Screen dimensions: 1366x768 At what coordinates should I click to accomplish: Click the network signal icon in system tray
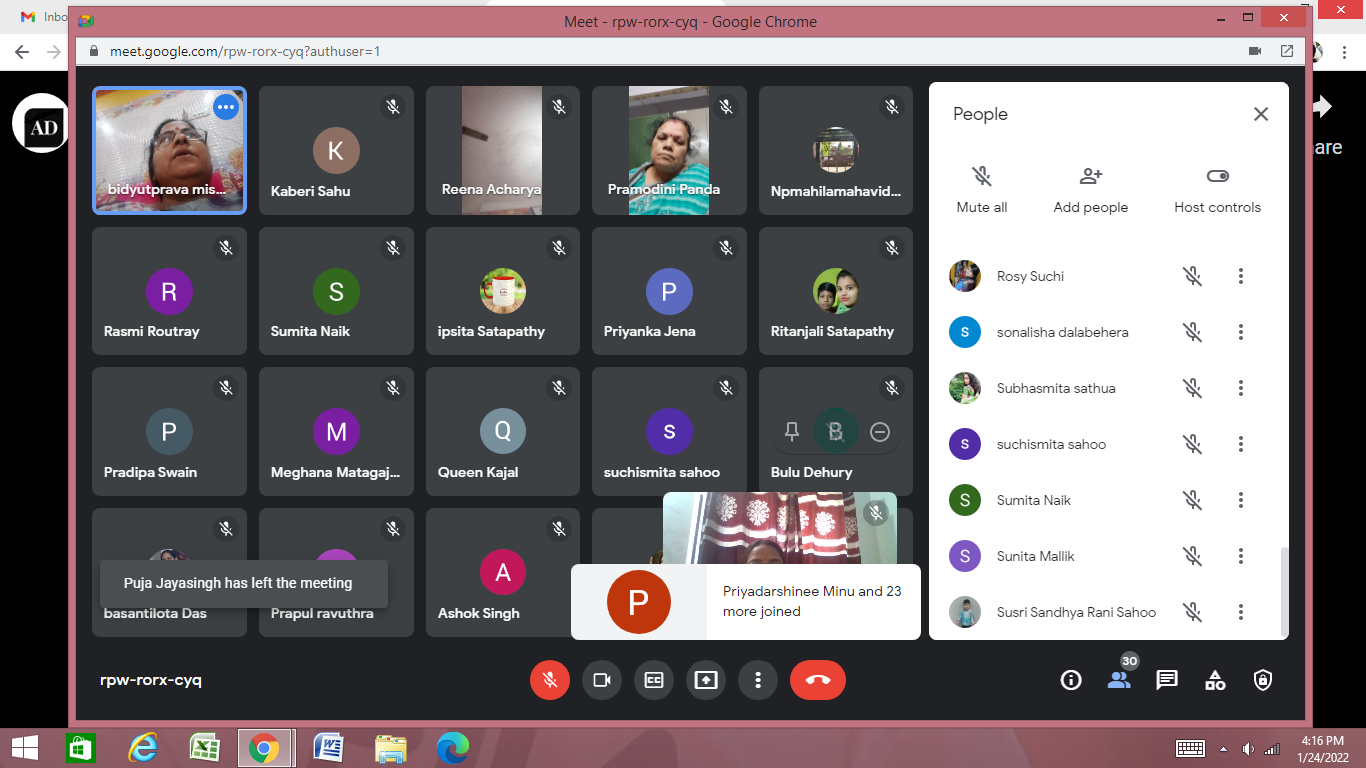point(1272,749)
